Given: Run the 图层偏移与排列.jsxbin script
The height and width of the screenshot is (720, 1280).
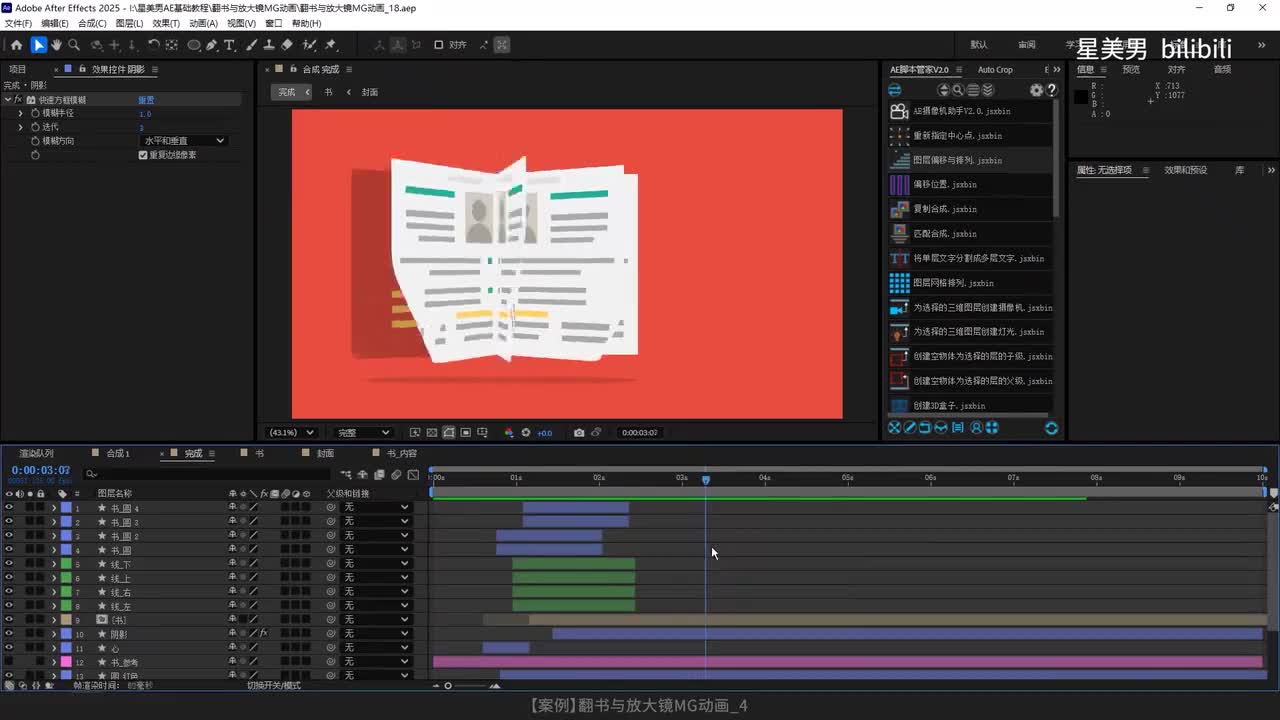Looking at the screenshot, I should point(971,160).
